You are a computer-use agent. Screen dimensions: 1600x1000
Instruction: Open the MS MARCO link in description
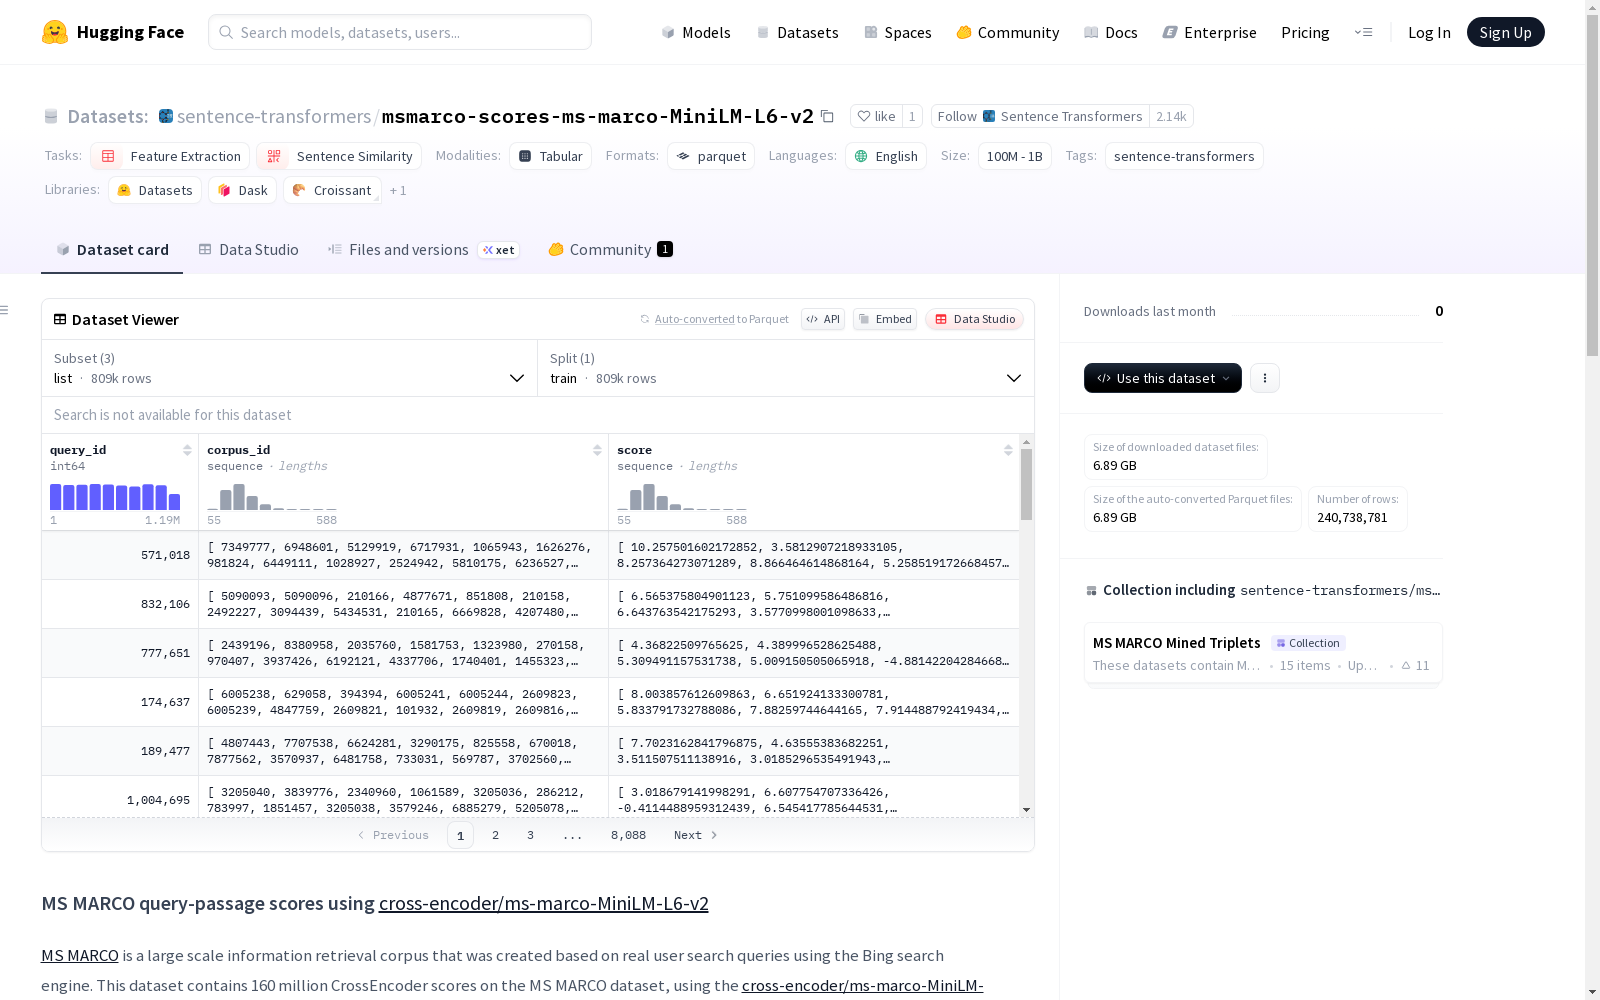(80, 955)
